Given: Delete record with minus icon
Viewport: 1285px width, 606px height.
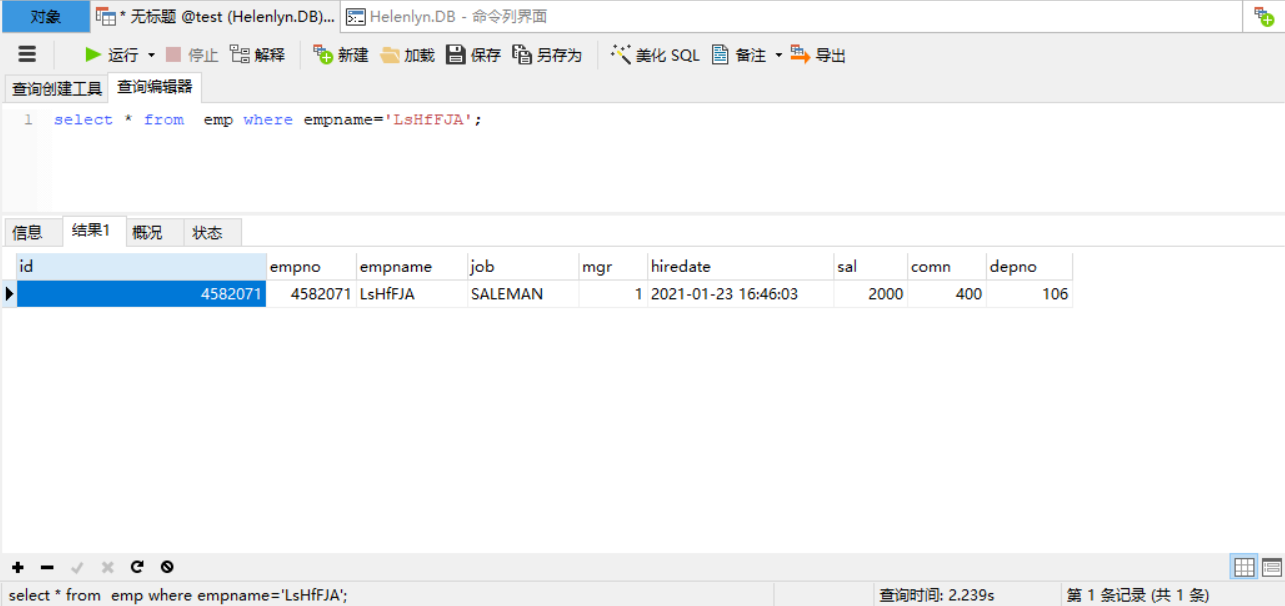Looking at the screenshot, I should point(47,567).
